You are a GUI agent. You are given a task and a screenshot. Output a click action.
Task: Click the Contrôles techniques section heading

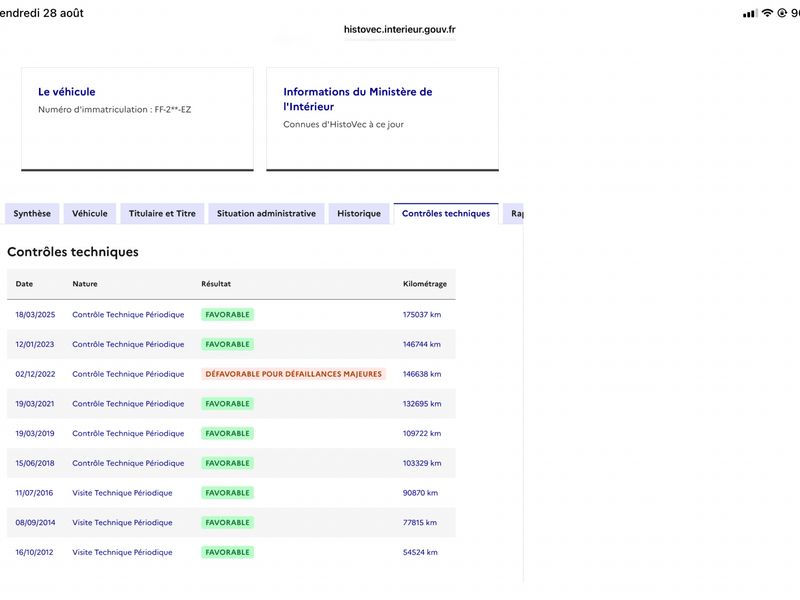point(73,252)
